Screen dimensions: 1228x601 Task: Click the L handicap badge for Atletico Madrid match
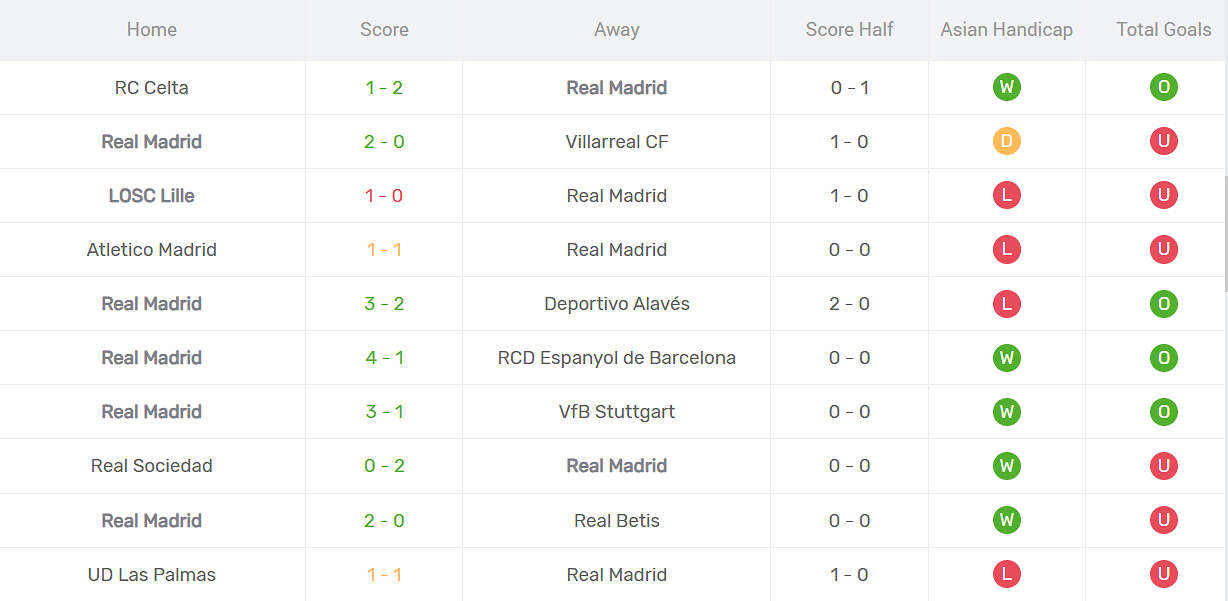[1006, 249]
